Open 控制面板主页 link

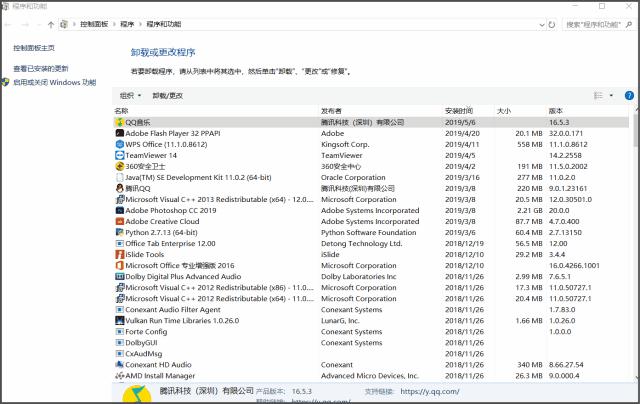point(34,48)
